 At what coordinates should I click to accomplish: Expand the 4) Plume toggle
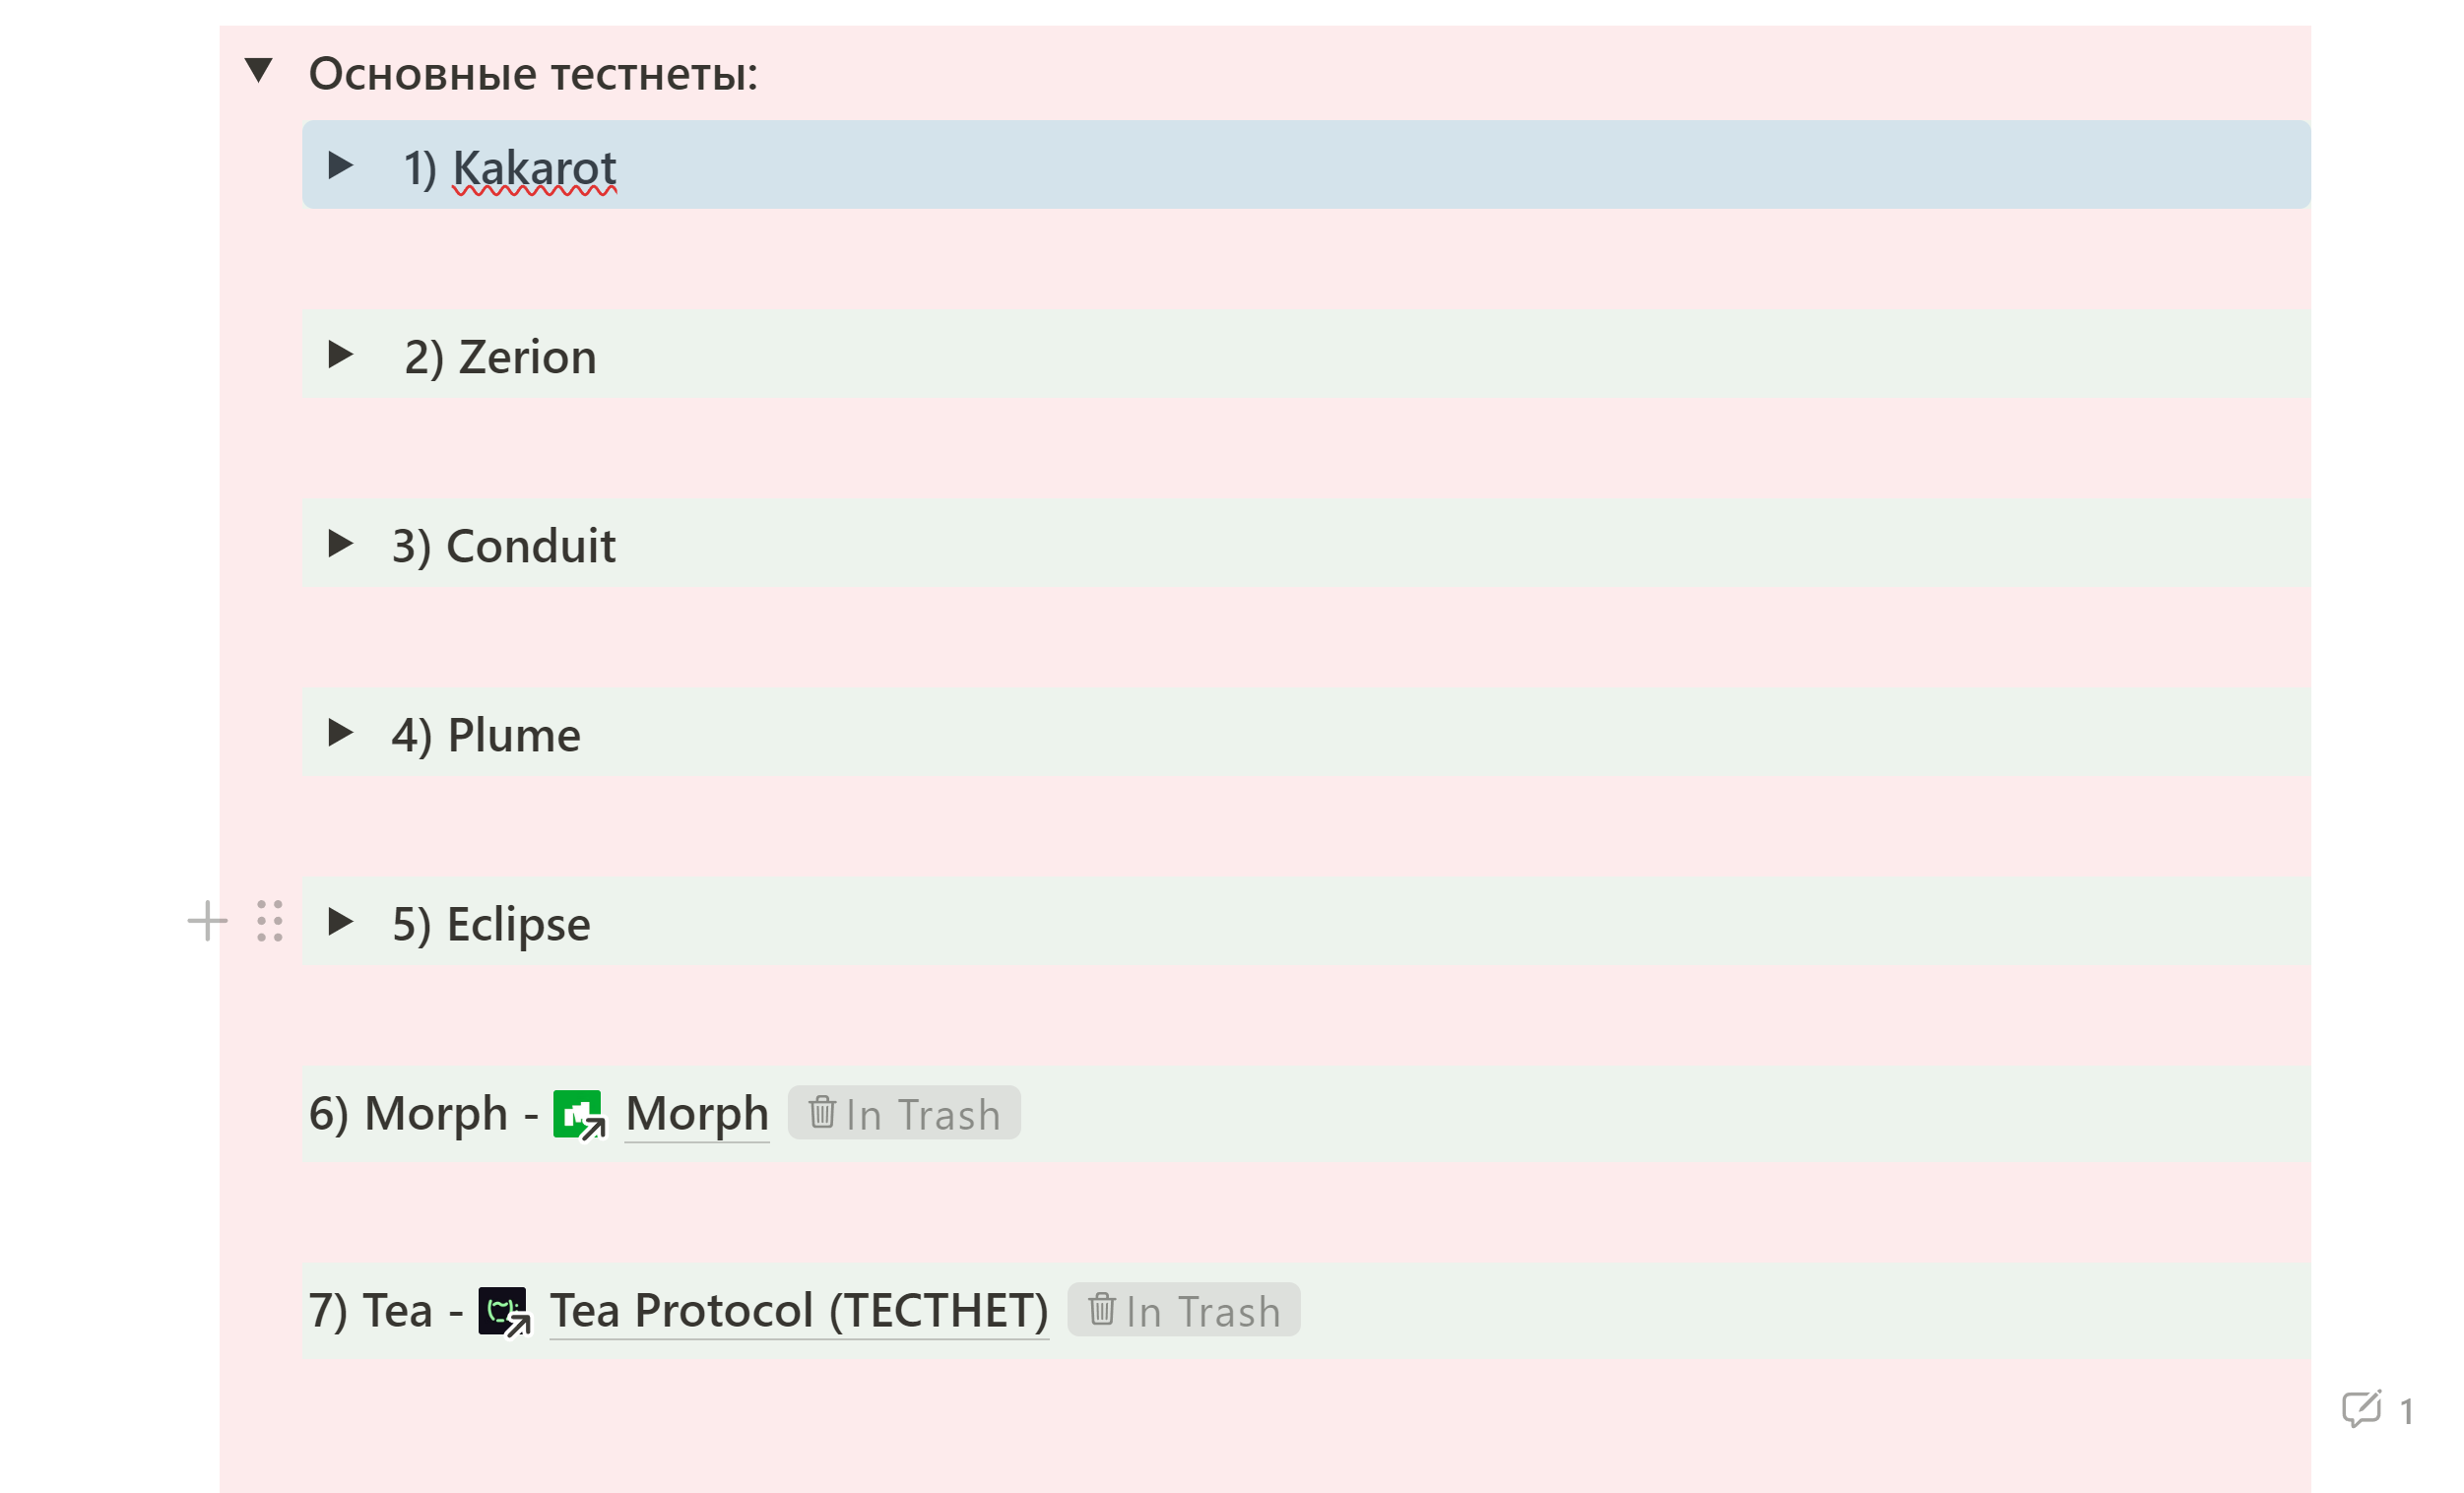(340, 733)
